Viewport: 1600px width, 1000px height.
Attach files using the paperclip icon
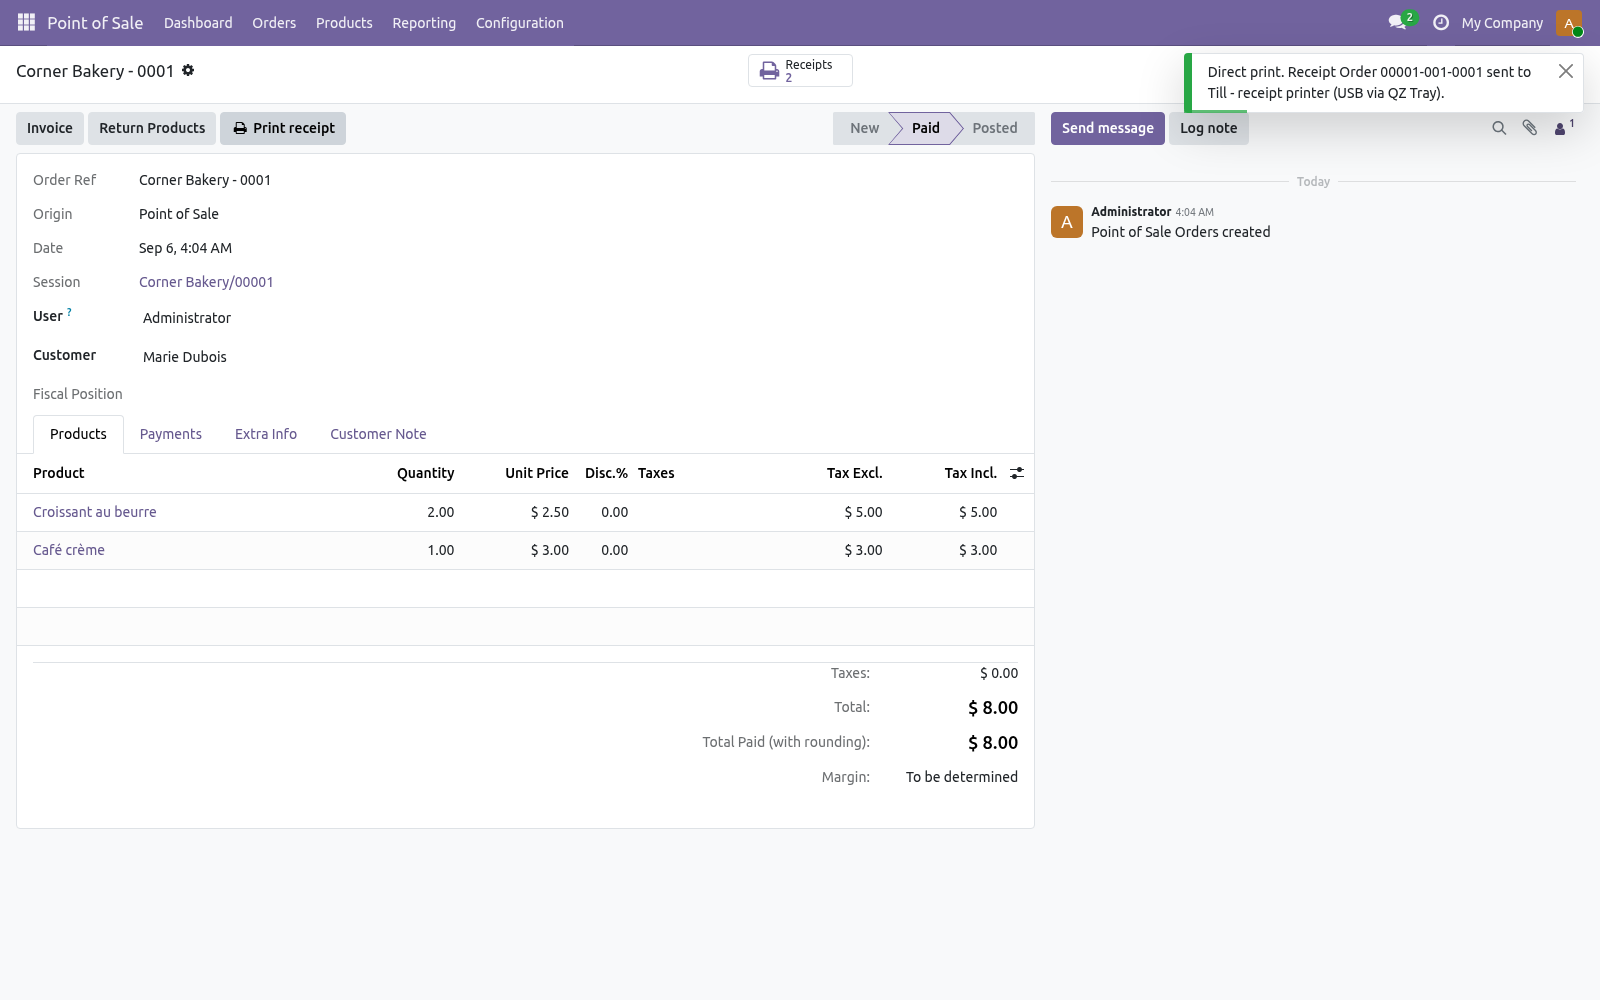[1530, 128]
